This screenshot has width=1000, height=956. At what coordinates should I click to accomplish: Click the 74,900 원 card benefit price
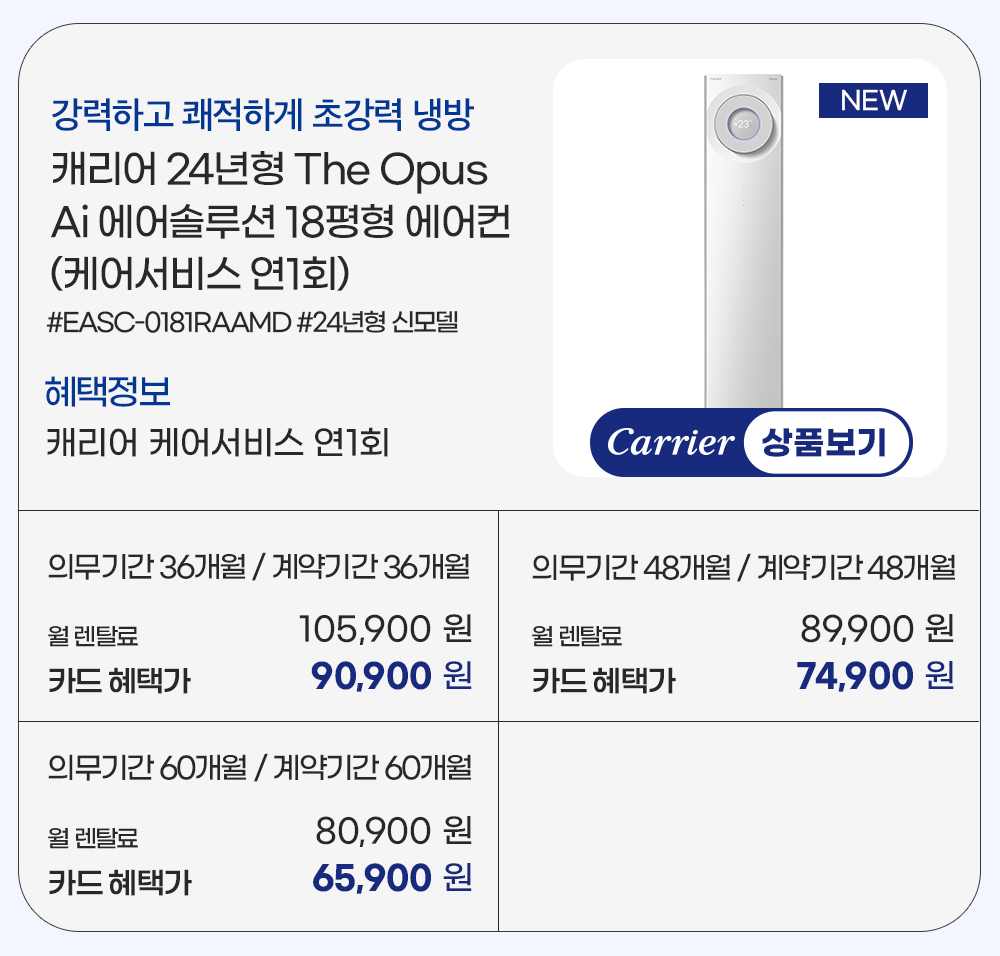point(875,677)
